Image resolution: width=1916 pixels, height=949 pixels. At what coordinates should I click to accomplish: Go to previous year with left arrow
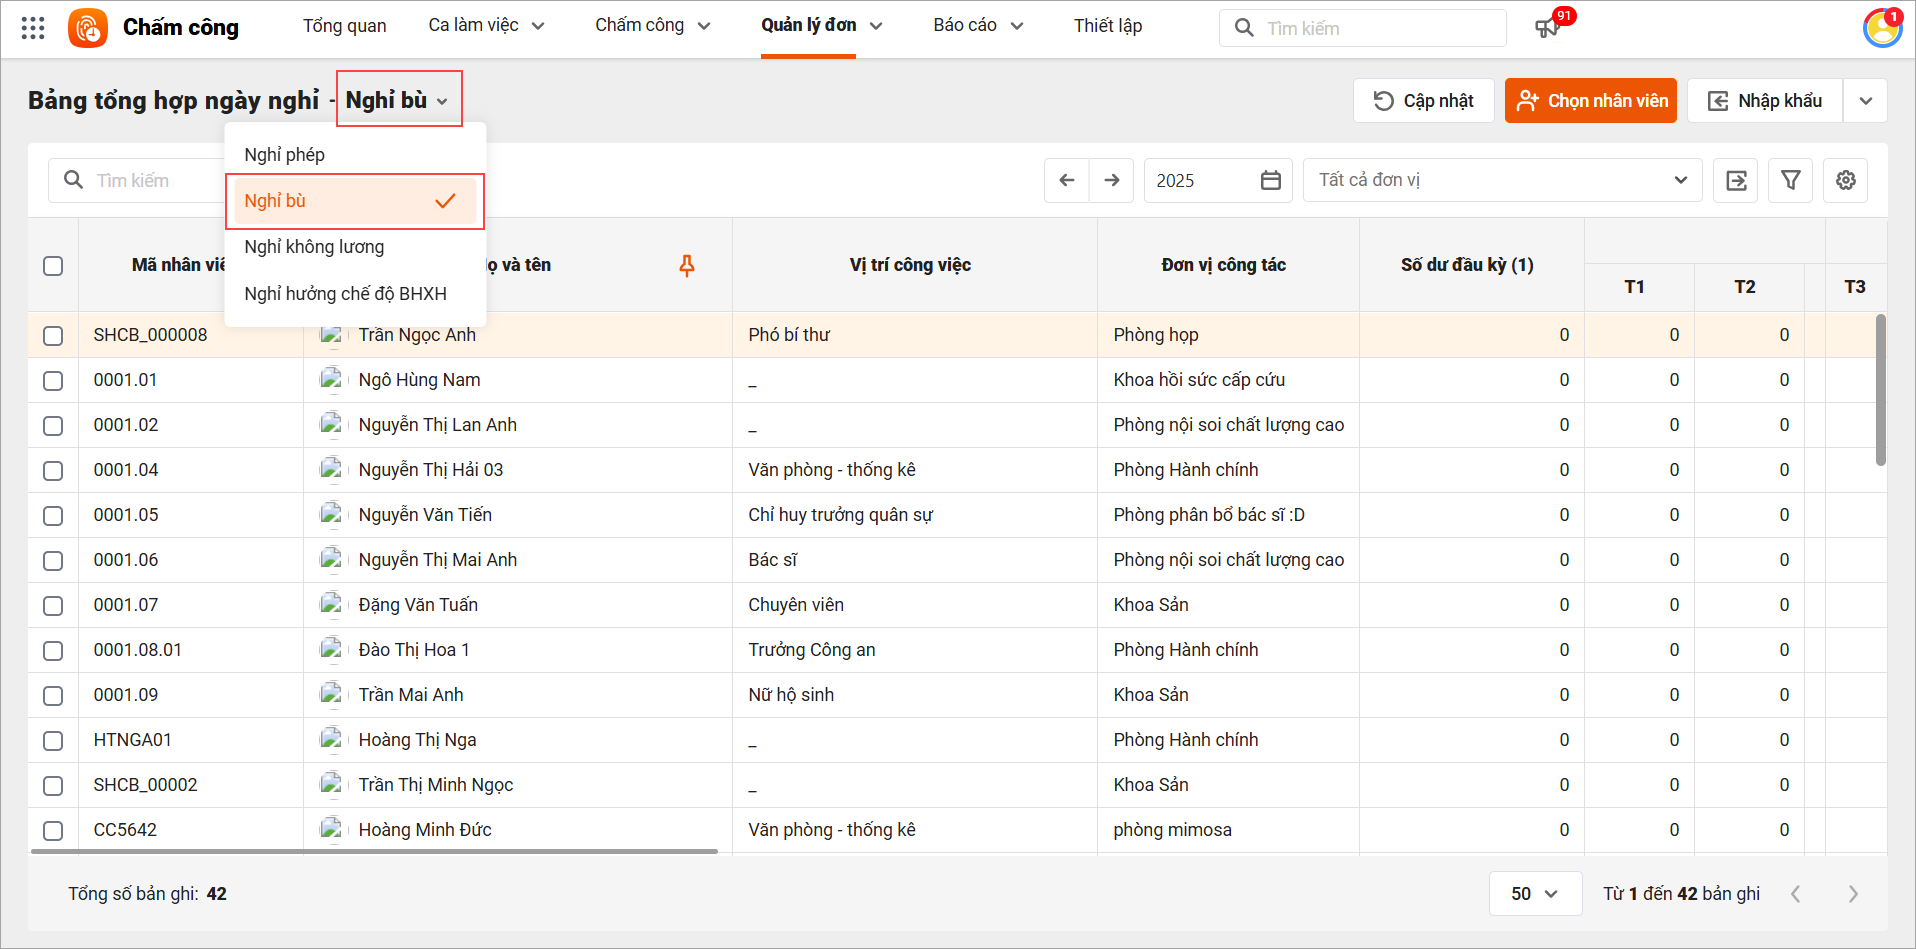1067,180
